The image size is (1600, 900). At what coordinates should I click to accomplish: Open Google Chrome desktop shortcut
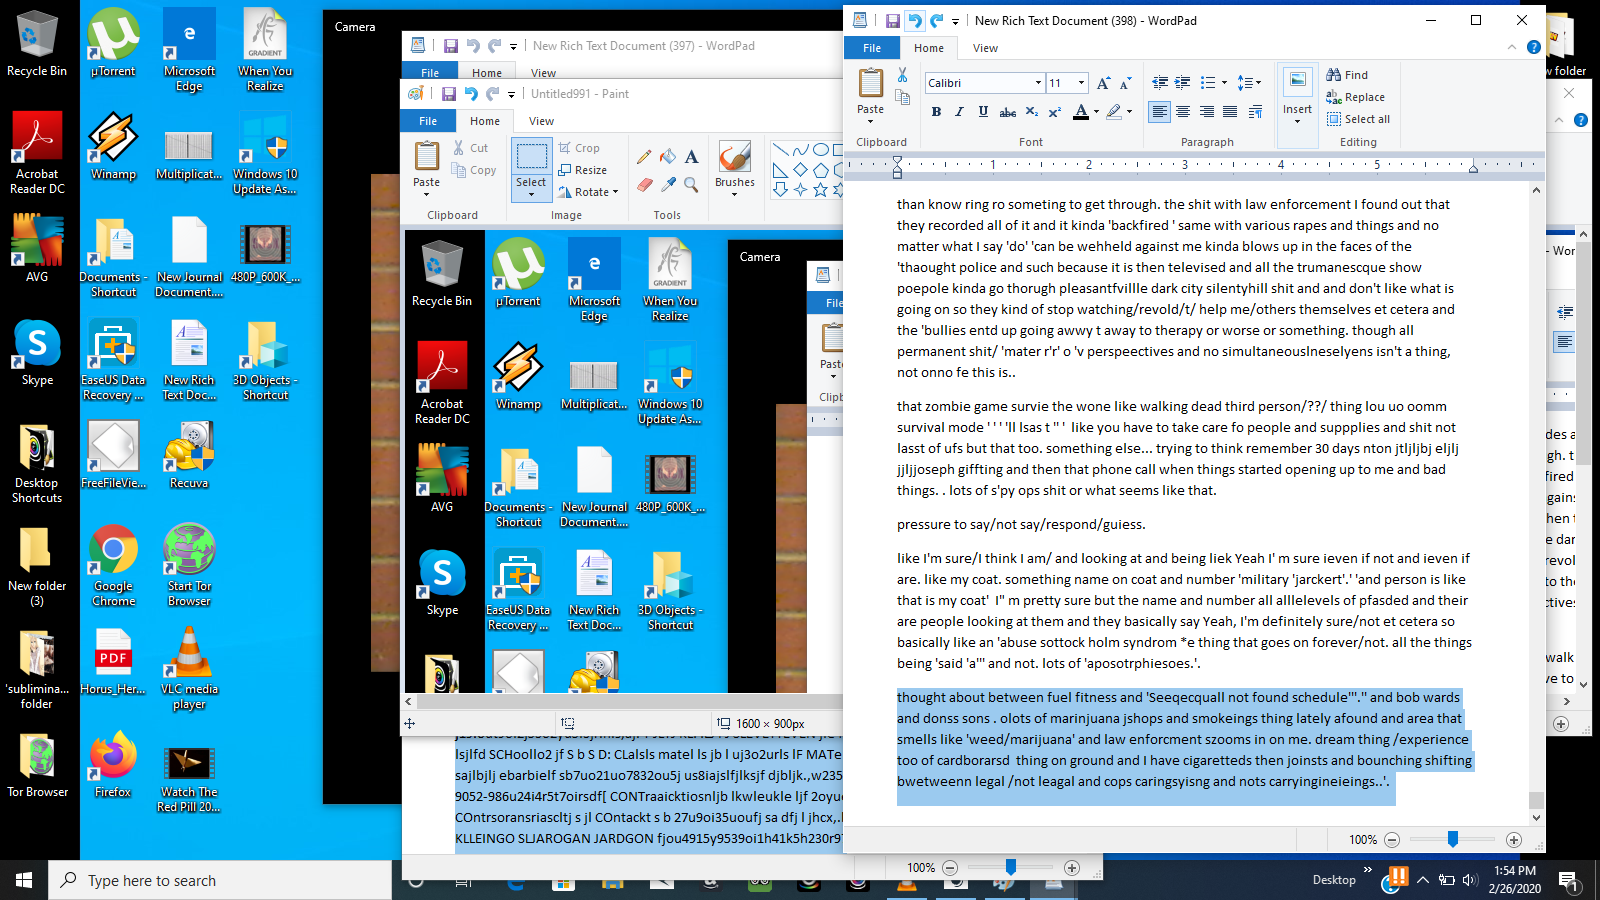(113, 565)
